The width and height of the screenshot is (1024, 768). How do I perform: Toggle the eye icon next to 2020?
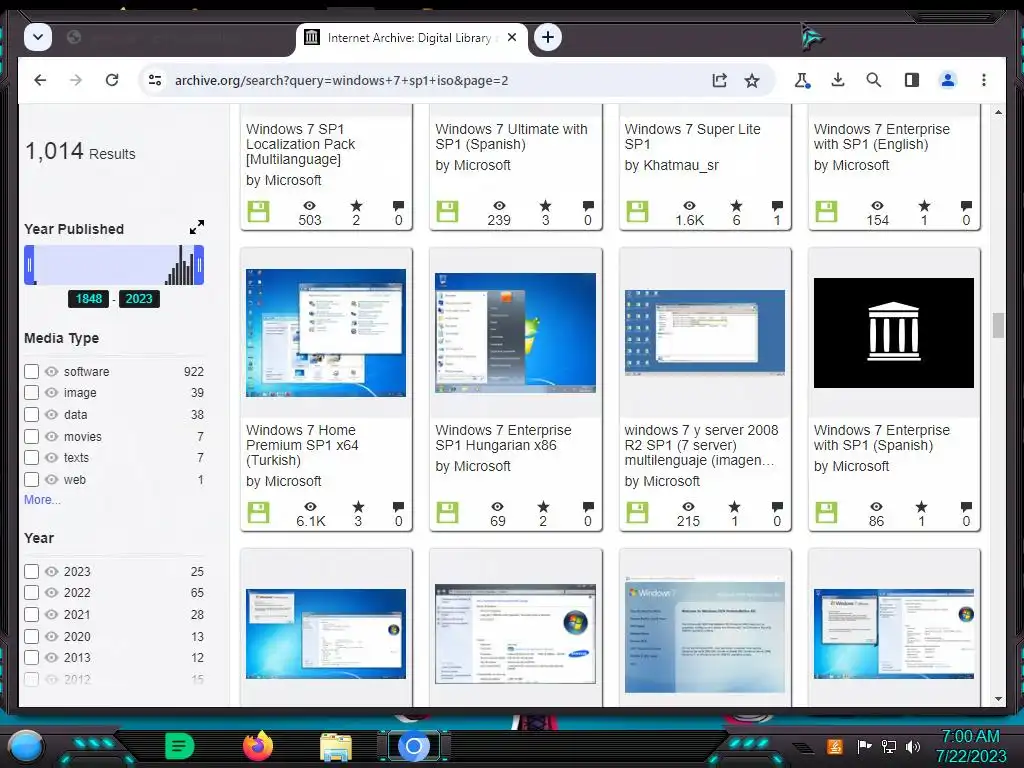click(x=52, y=636)
